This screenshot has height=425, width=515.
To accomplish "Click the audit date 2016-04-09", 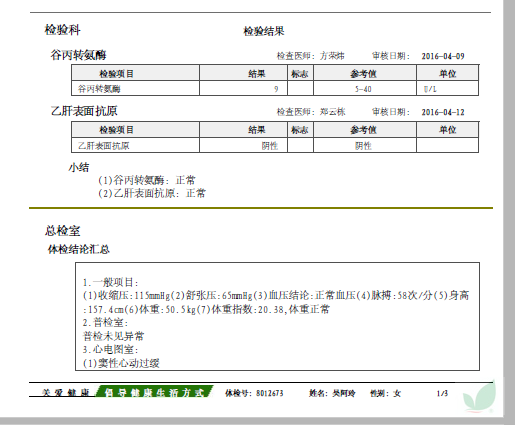I will point(443,56).
